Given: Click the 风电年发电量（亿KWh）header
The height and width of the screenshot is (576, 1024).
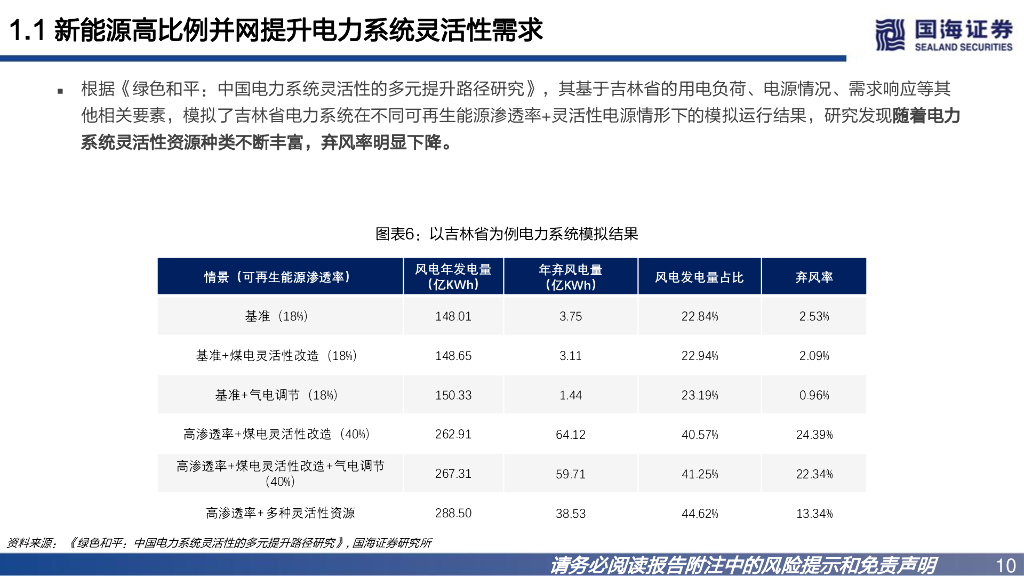Looking at the screenshot, I should pyautogui.click(x=452, y=275).
